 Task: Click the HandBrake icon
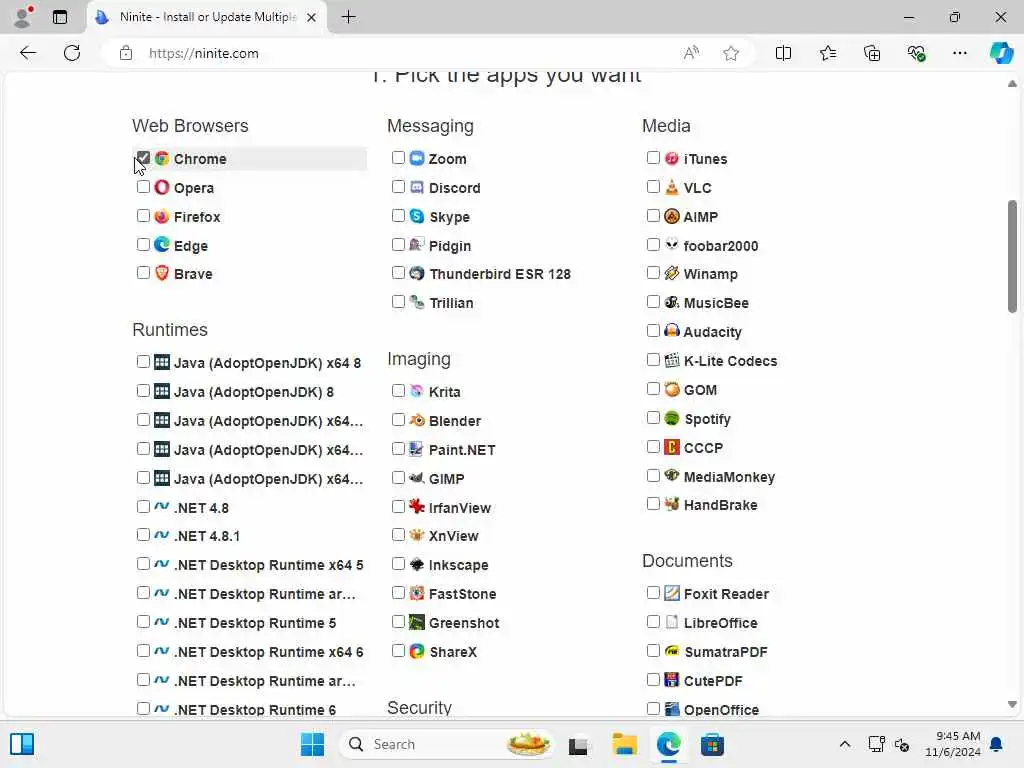(x=671, y=504)
